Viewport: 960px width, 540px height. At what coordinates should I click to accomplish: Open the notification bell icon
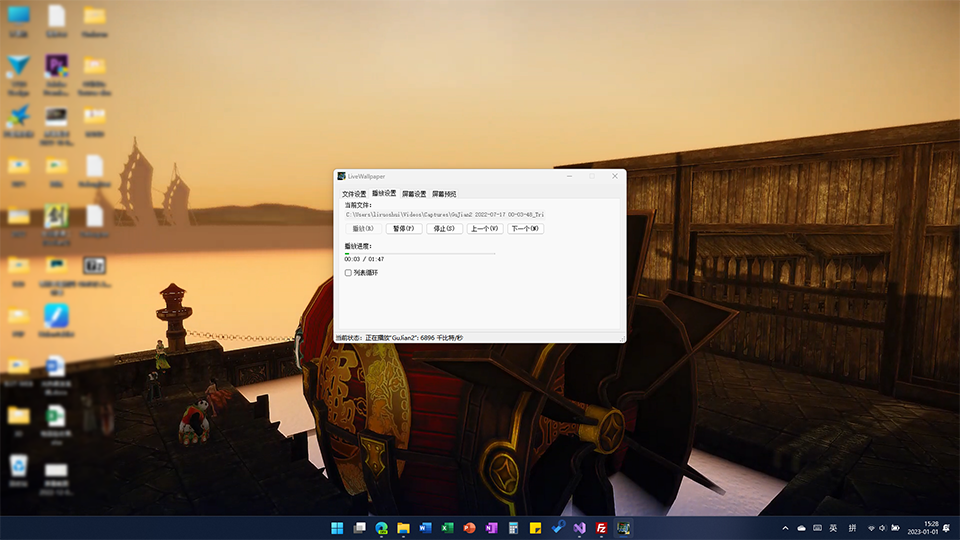tap(947, 528)
